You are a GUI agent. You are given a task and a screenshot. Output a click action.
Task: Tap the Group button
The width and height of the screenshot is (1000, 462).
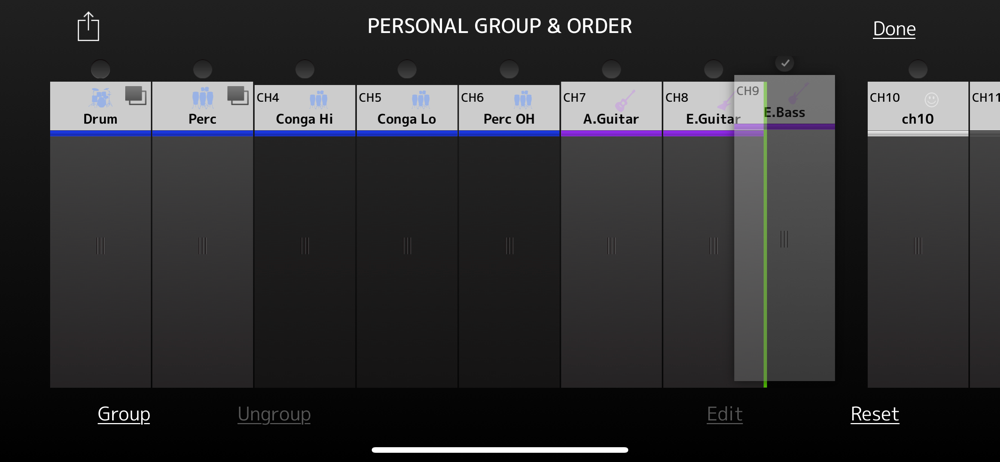124,414
